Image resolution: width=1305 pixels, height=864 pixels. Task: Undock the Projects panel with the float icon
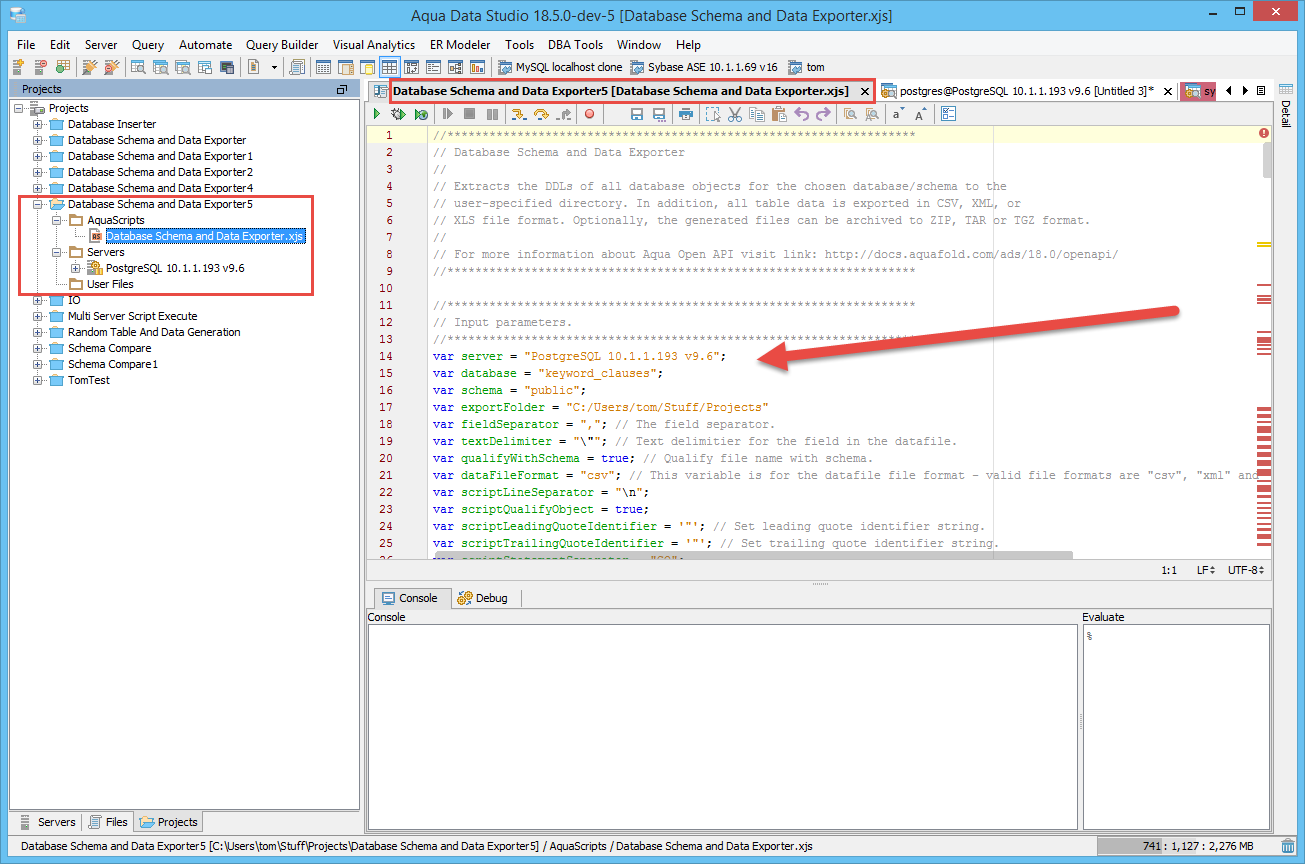pos(342,89)
